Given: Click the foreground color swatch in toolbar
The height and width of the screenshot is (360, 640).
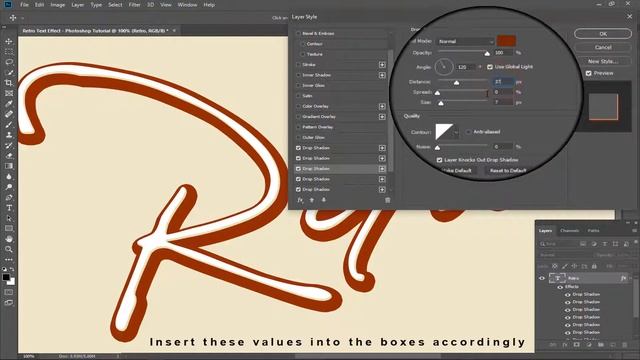Looking at the screenshot, I should tap(6, 277).
